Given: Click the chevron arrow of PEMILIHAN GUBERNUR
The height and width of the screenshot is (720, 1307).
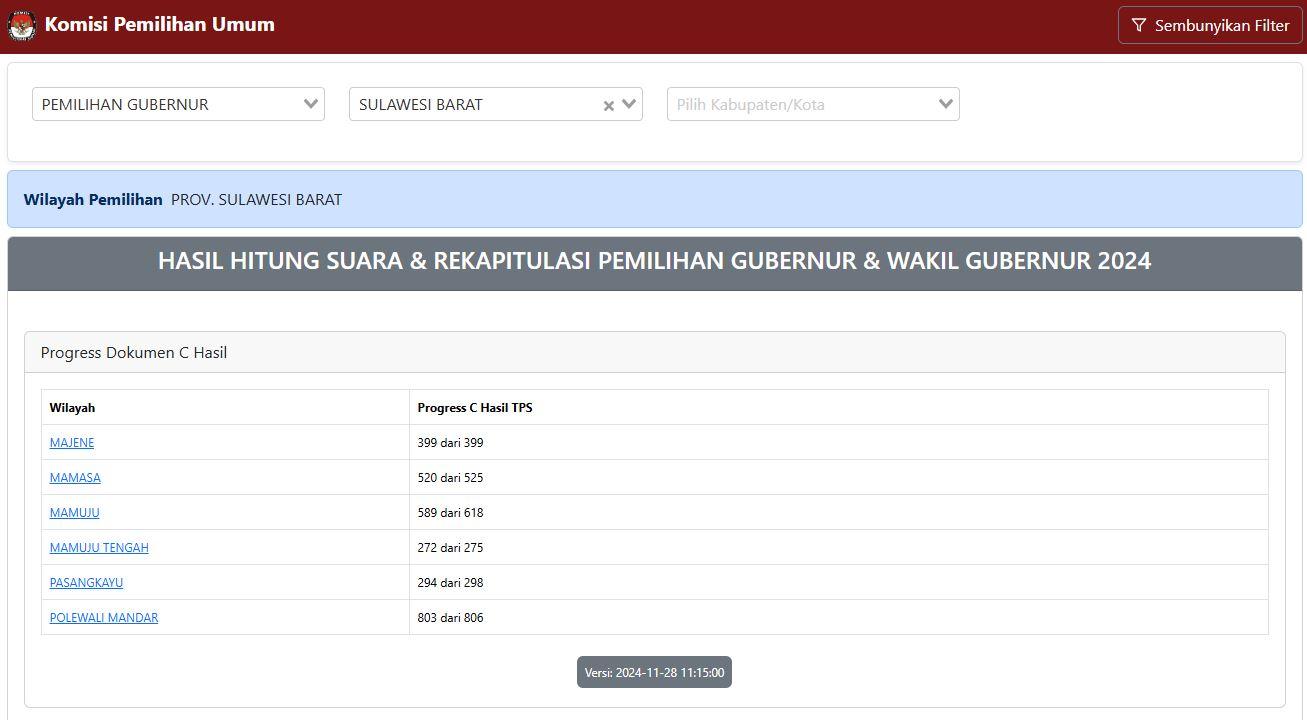Looking at the screenshot, I should click(310, 104).
